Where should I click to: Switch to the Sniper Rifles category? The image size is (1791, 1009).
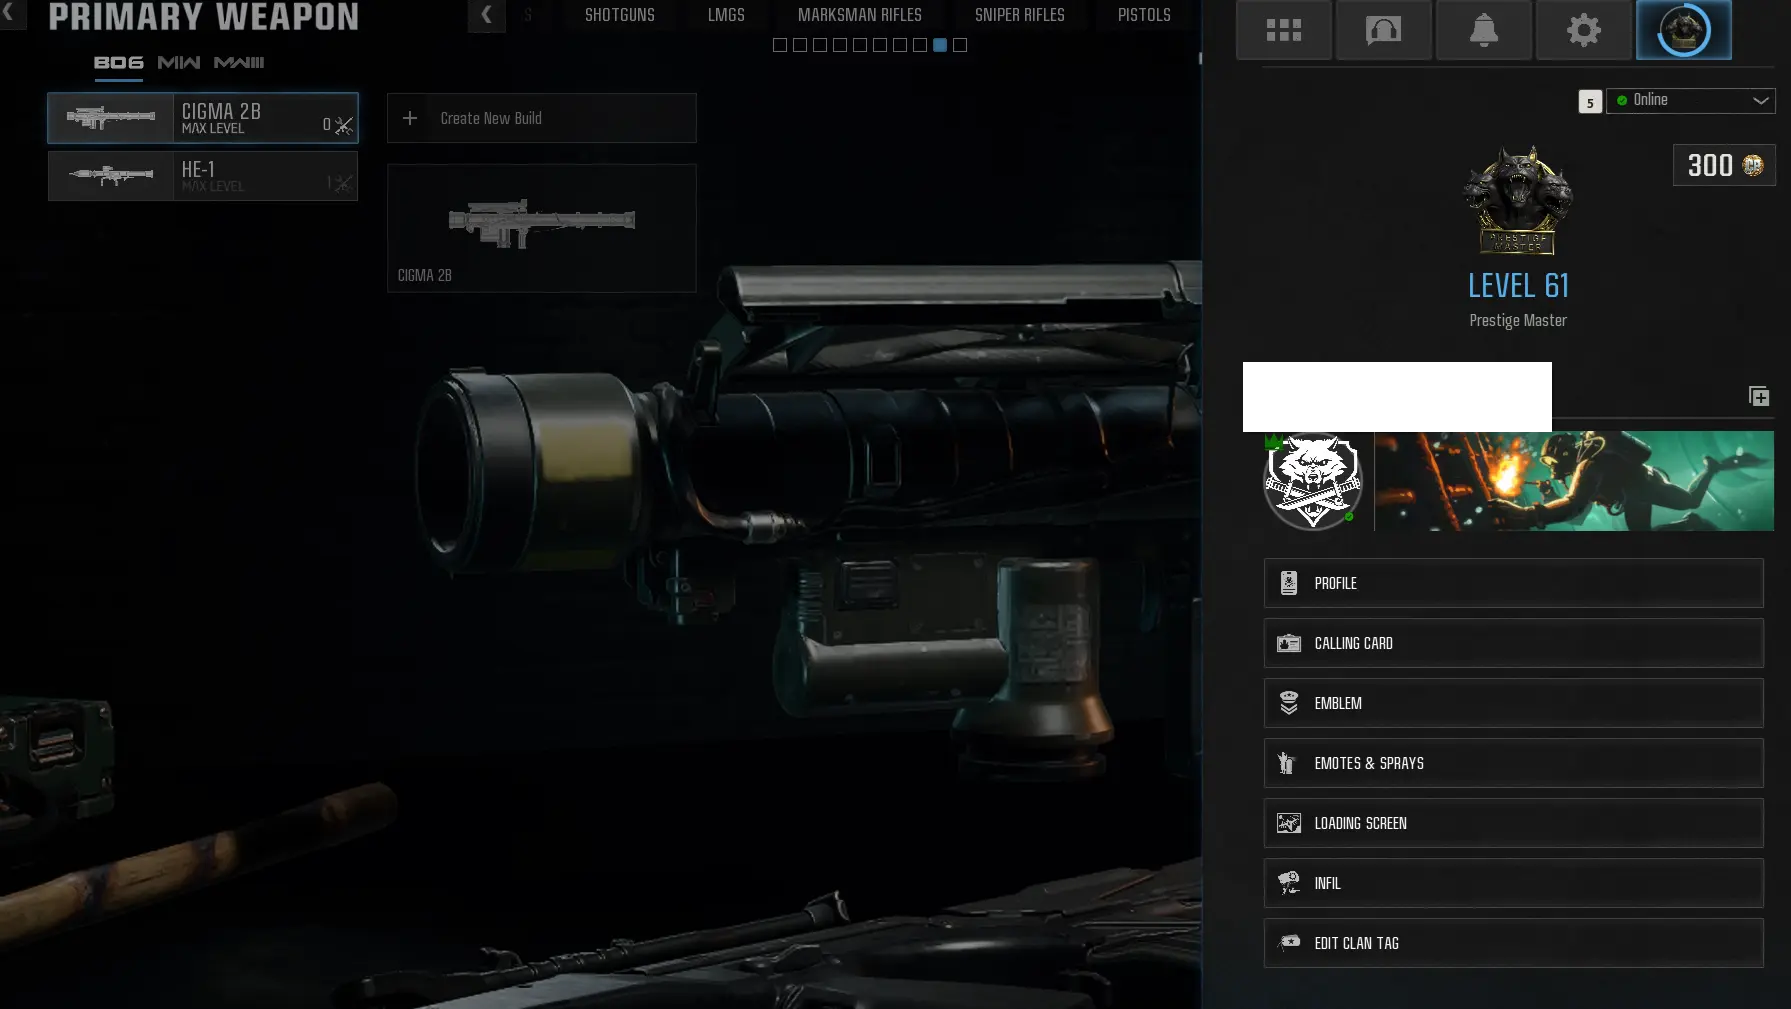[1020, 15]
